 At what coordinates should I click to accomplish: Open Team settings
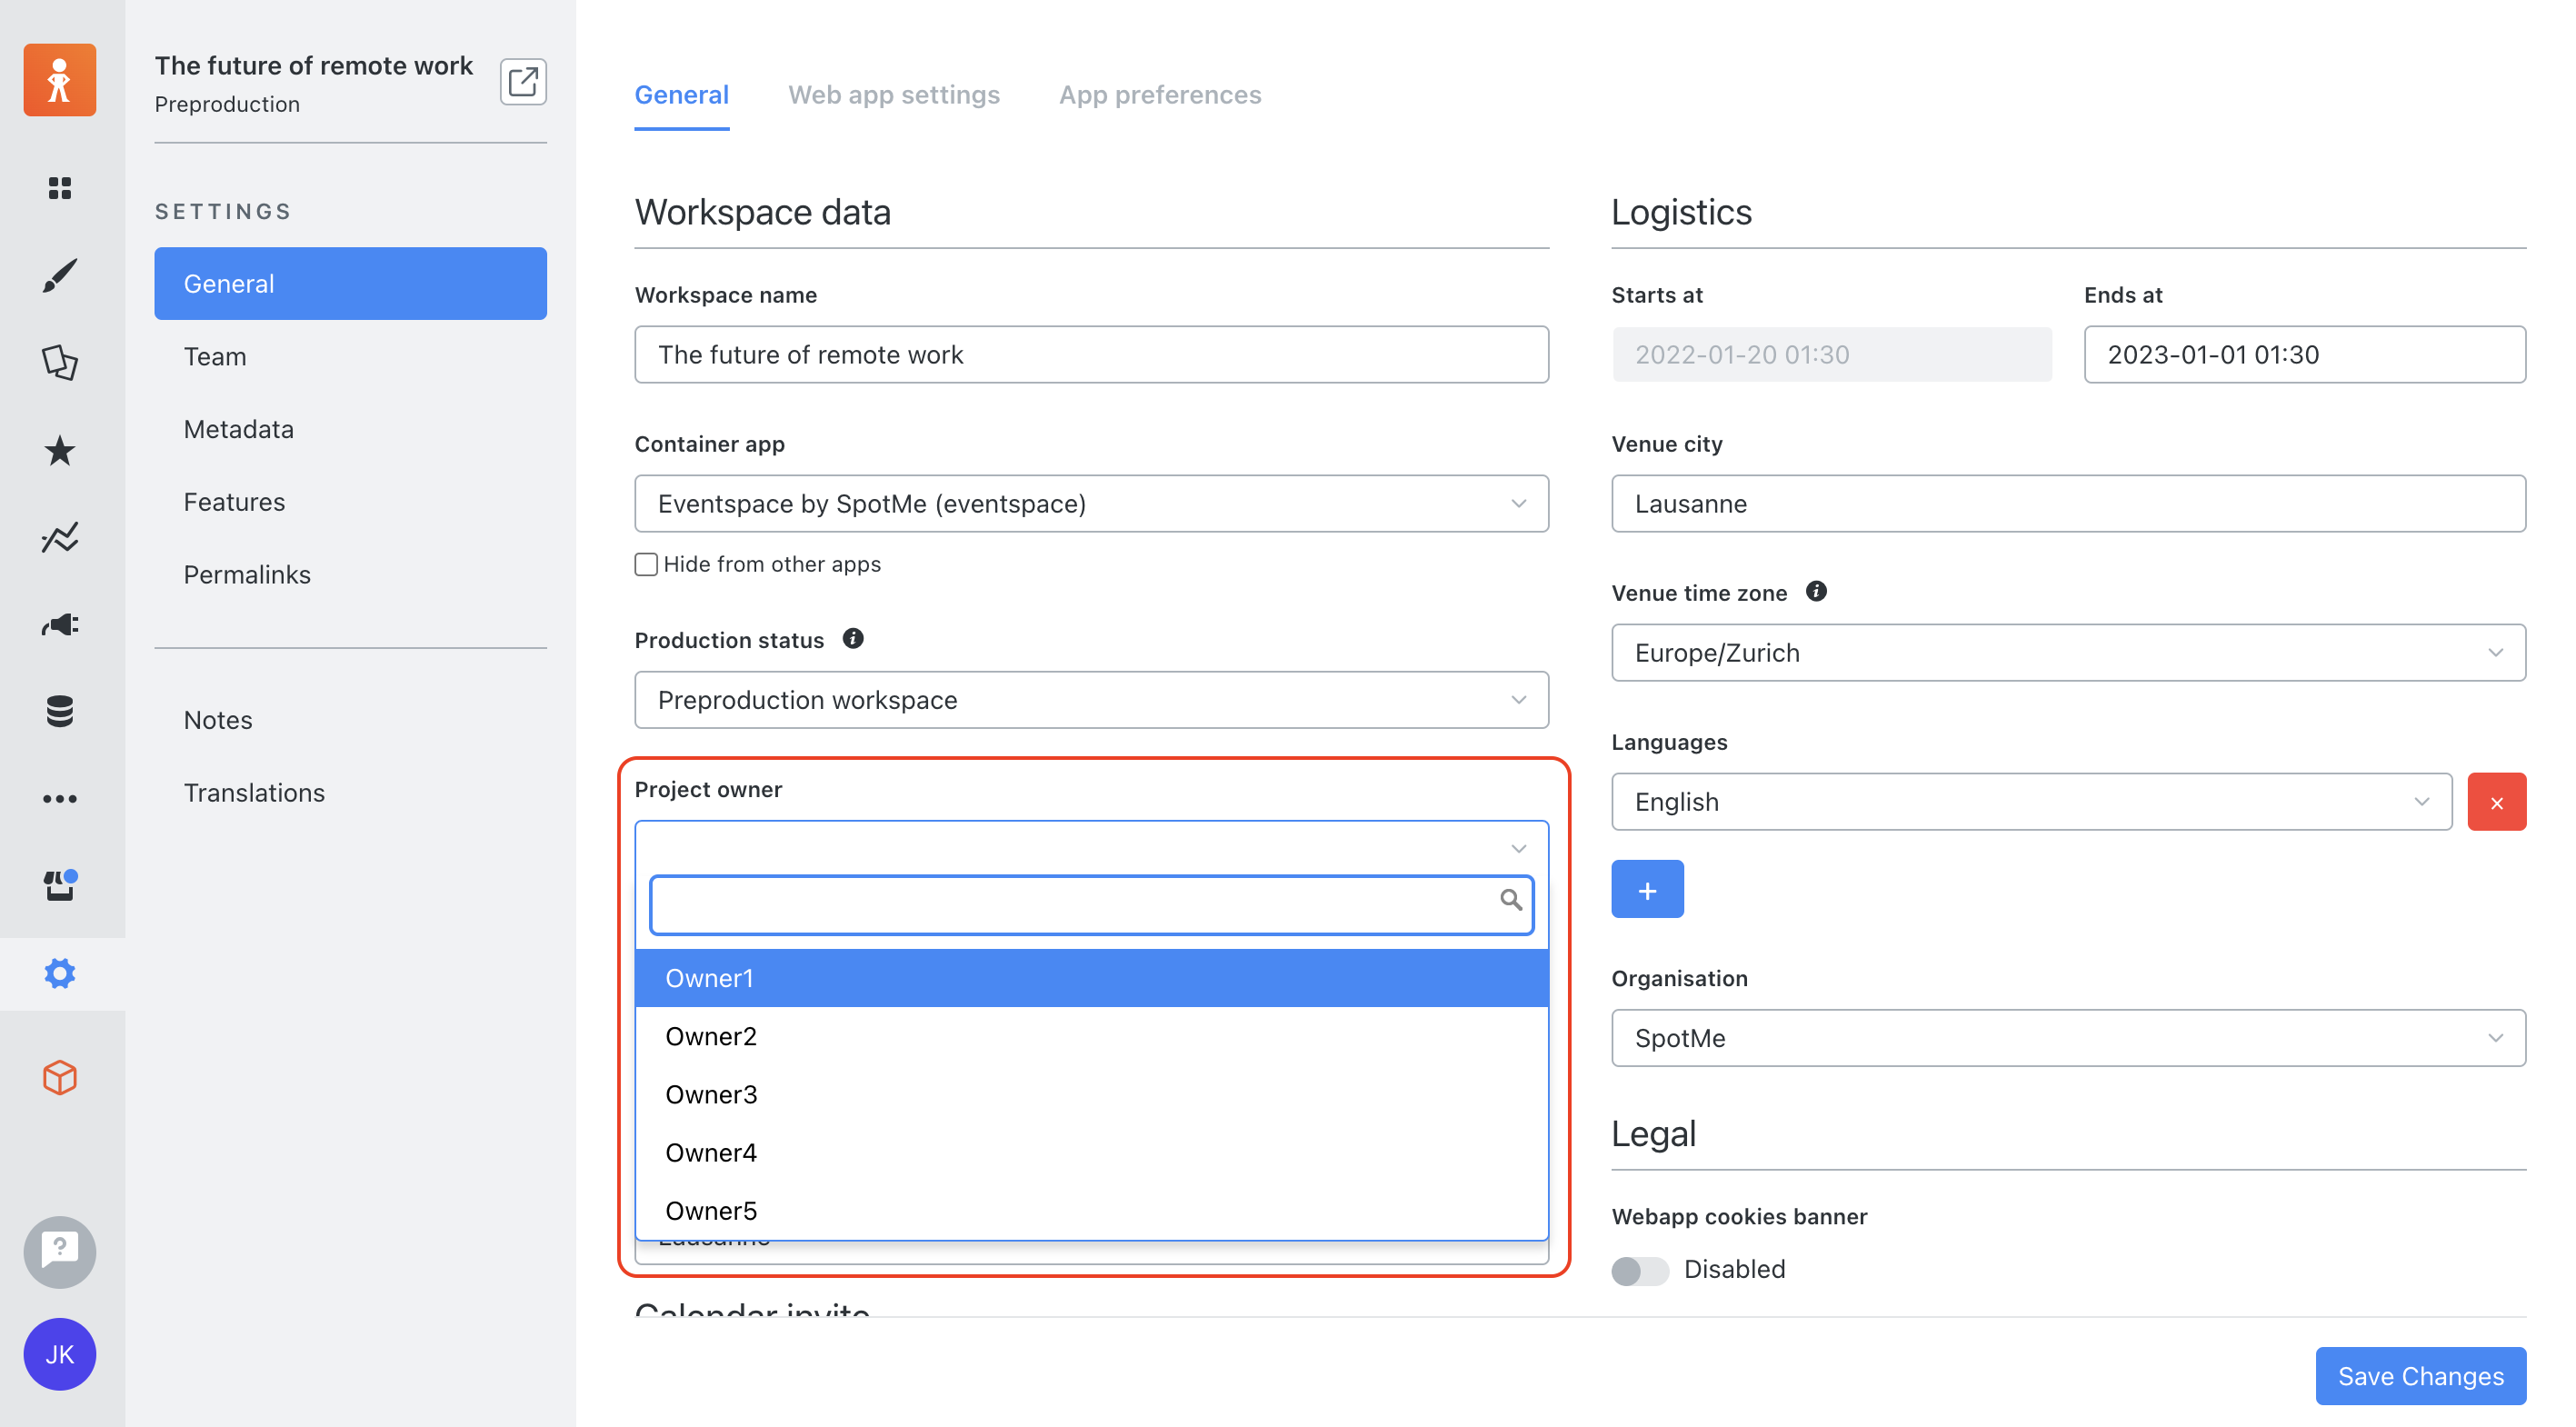click(x=351, y=357)
